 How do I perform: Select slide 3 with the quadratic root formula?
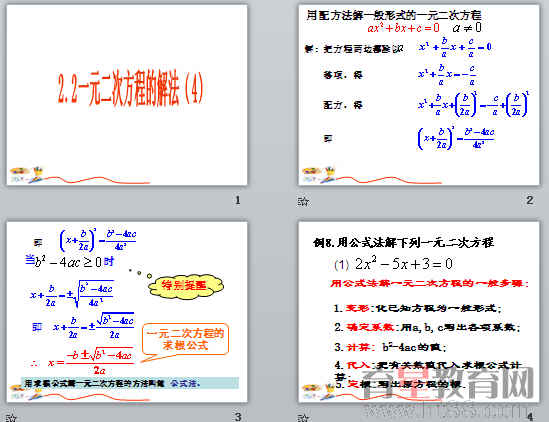[127, 312]
